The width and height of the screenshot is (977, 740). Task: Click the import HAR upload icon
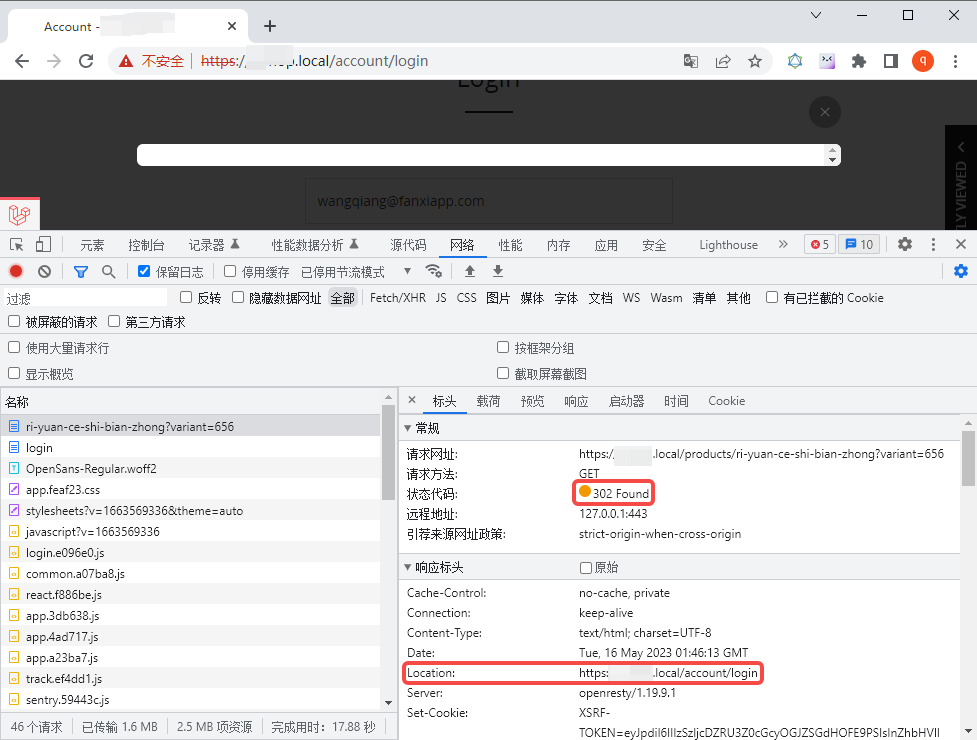[470, 271]
